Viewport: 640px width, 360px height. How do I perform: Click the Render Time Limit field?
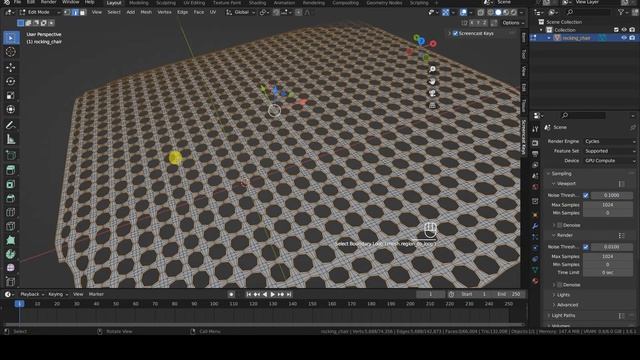(608, 273)
